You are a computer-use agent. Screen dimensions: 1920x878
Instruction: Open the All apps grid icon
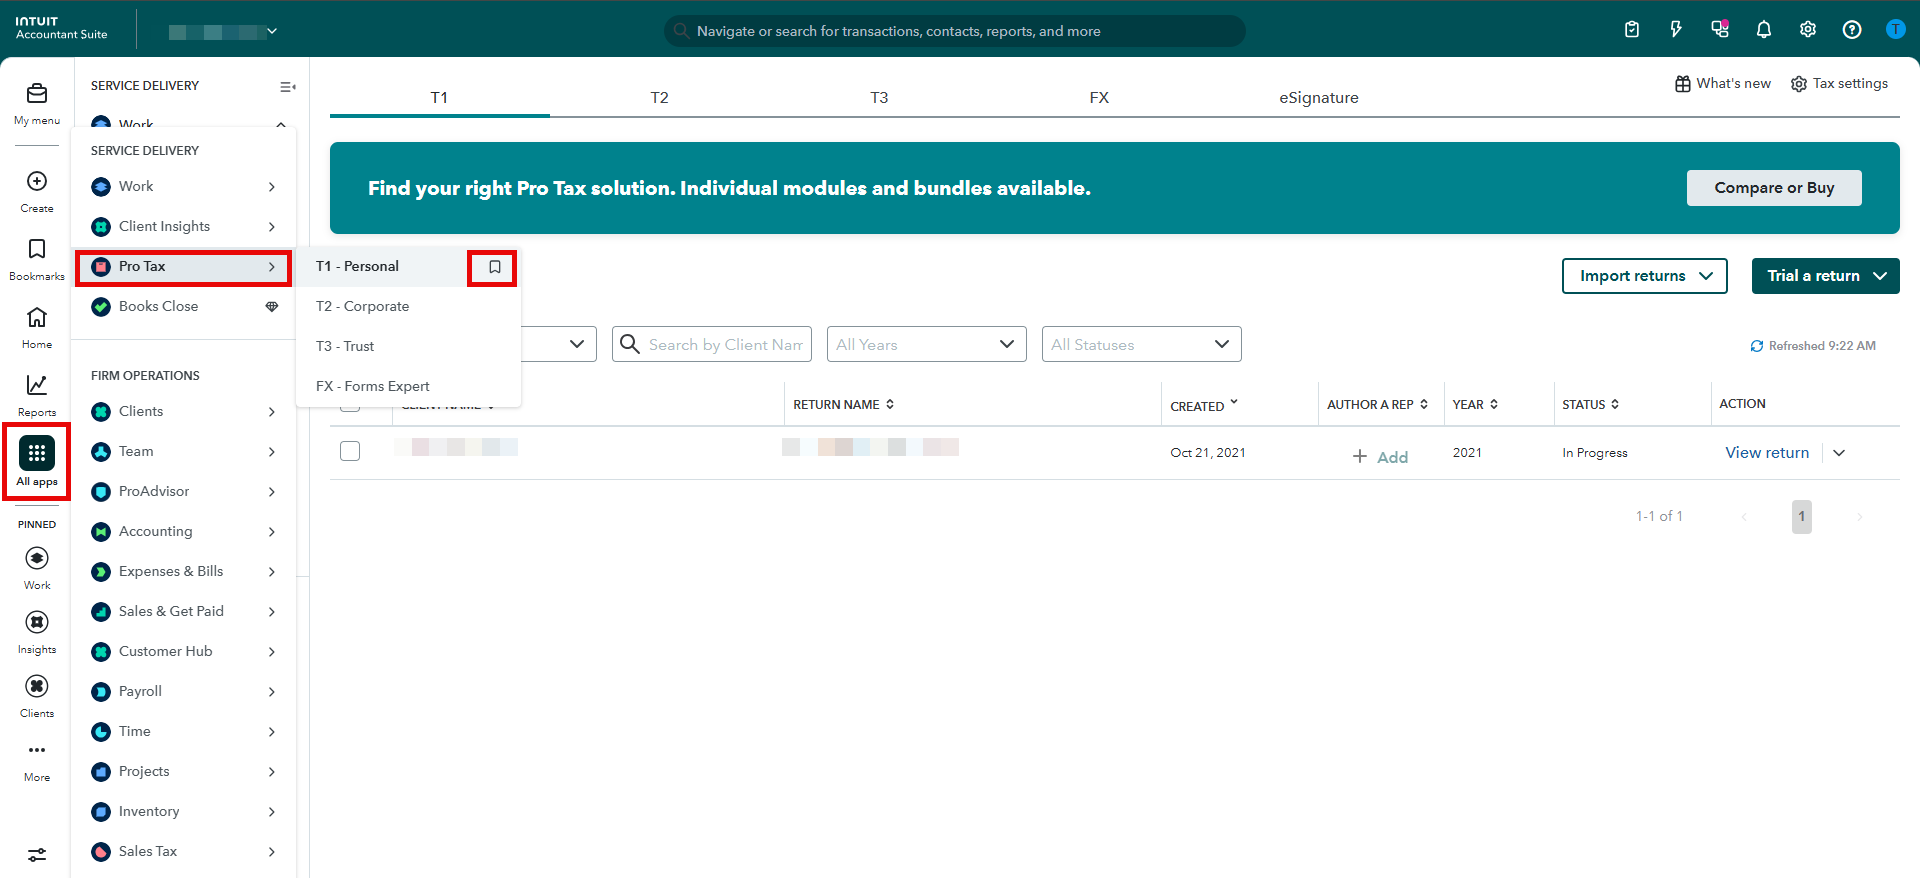pyautogui.click(x=37, y=454)
